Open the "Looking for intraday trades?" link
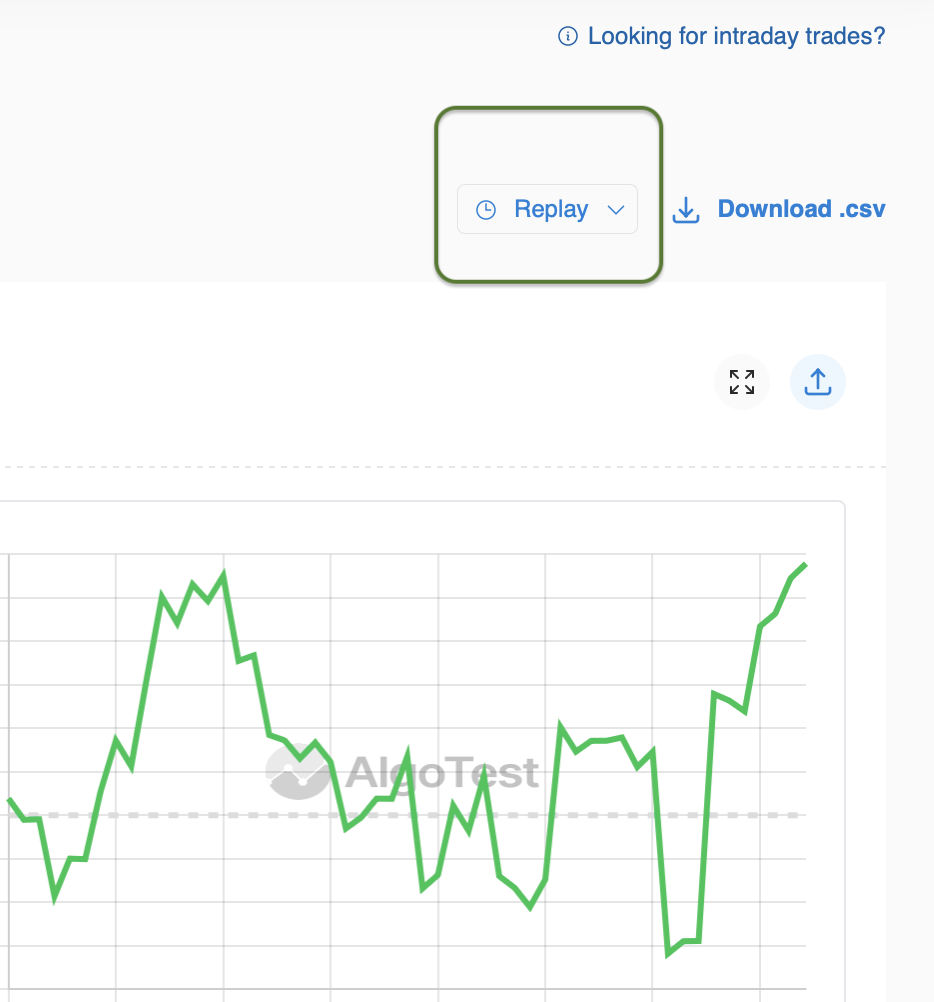934x1002 pixels. (736, 37)
